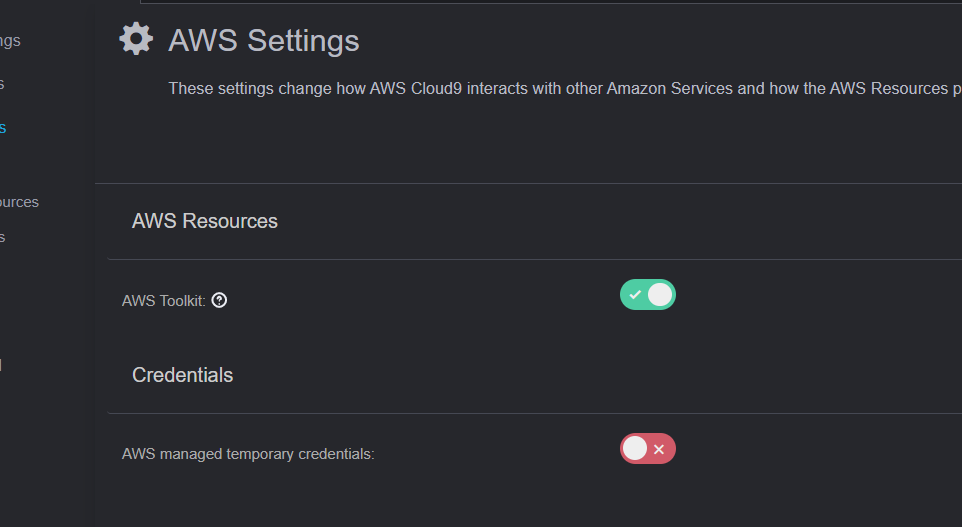Open the sidebar item just above the blue one

tap(3, 84)
